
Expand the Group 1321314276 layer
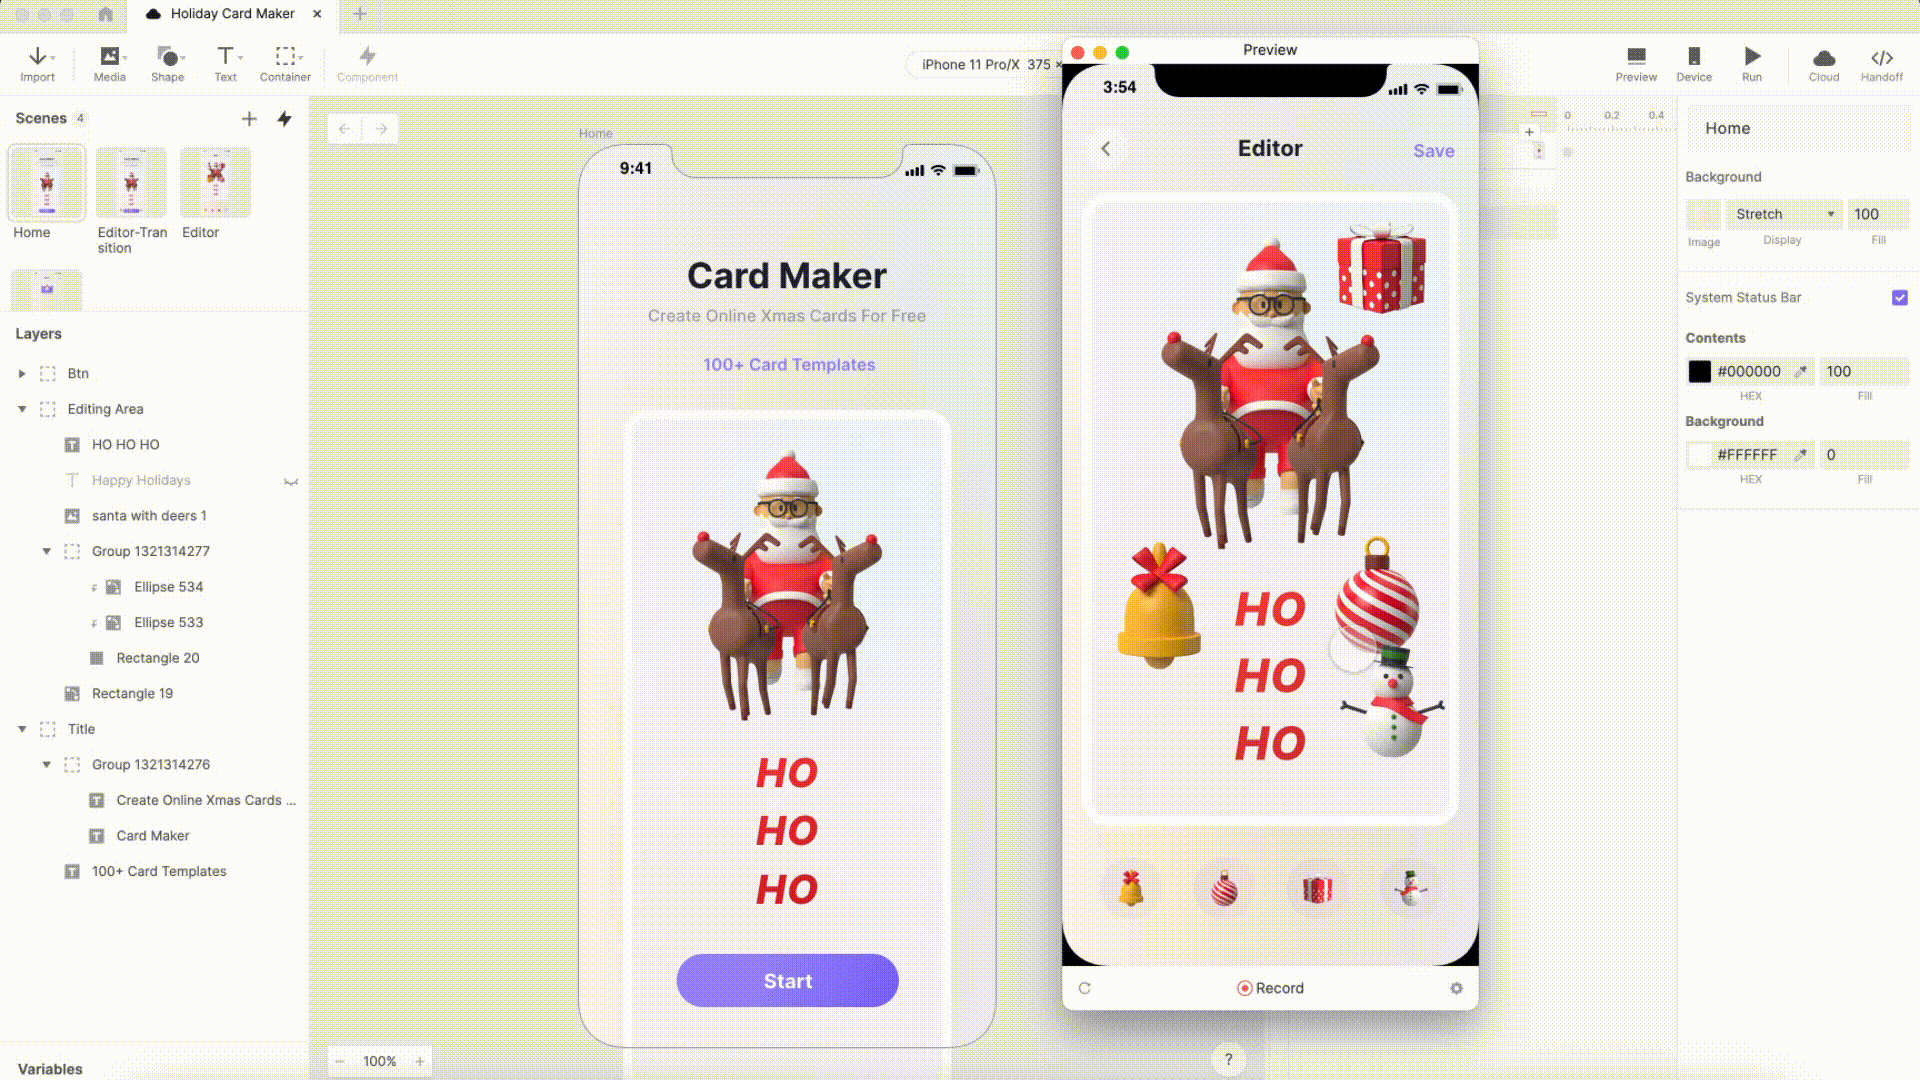click(46, 764)
